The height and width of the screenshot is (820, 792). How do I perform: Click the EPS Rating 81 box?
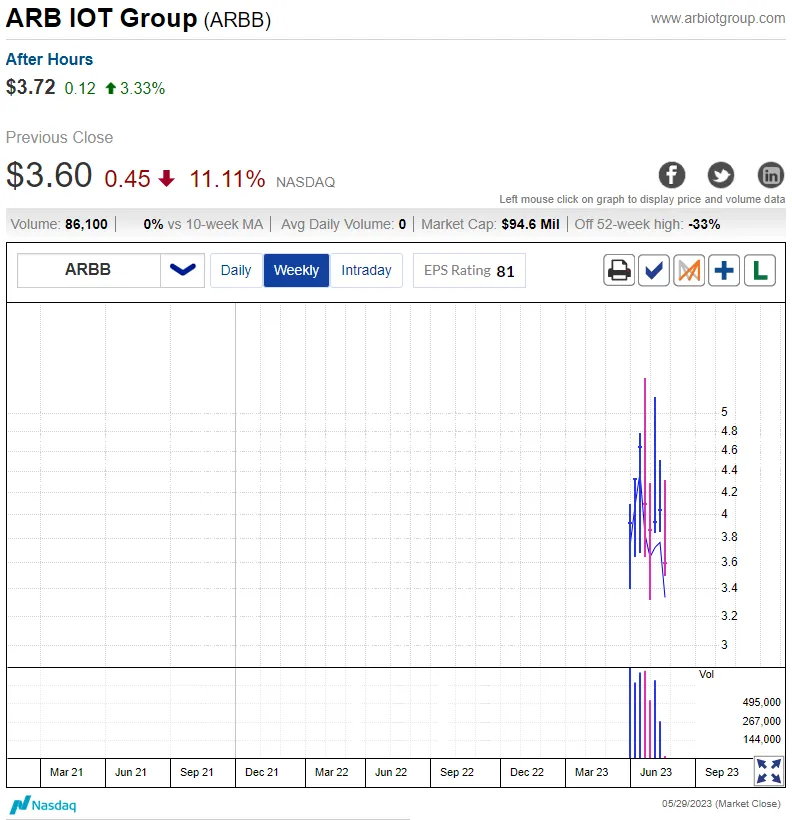pos(469,270)
